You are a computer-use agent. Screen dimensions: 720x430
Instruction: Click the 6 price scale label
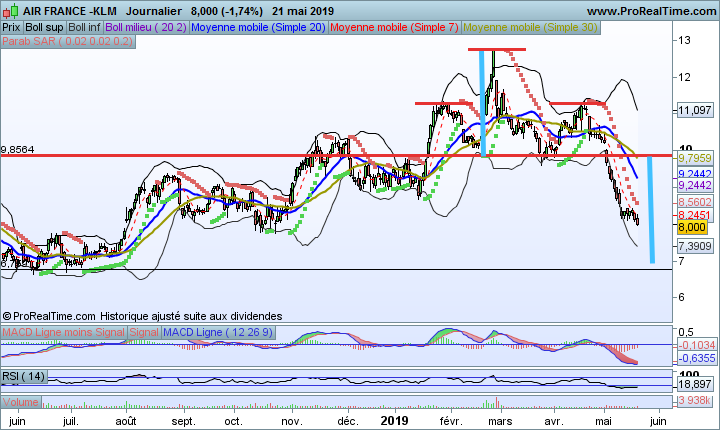pyautogui.click(x=681, y=297)
